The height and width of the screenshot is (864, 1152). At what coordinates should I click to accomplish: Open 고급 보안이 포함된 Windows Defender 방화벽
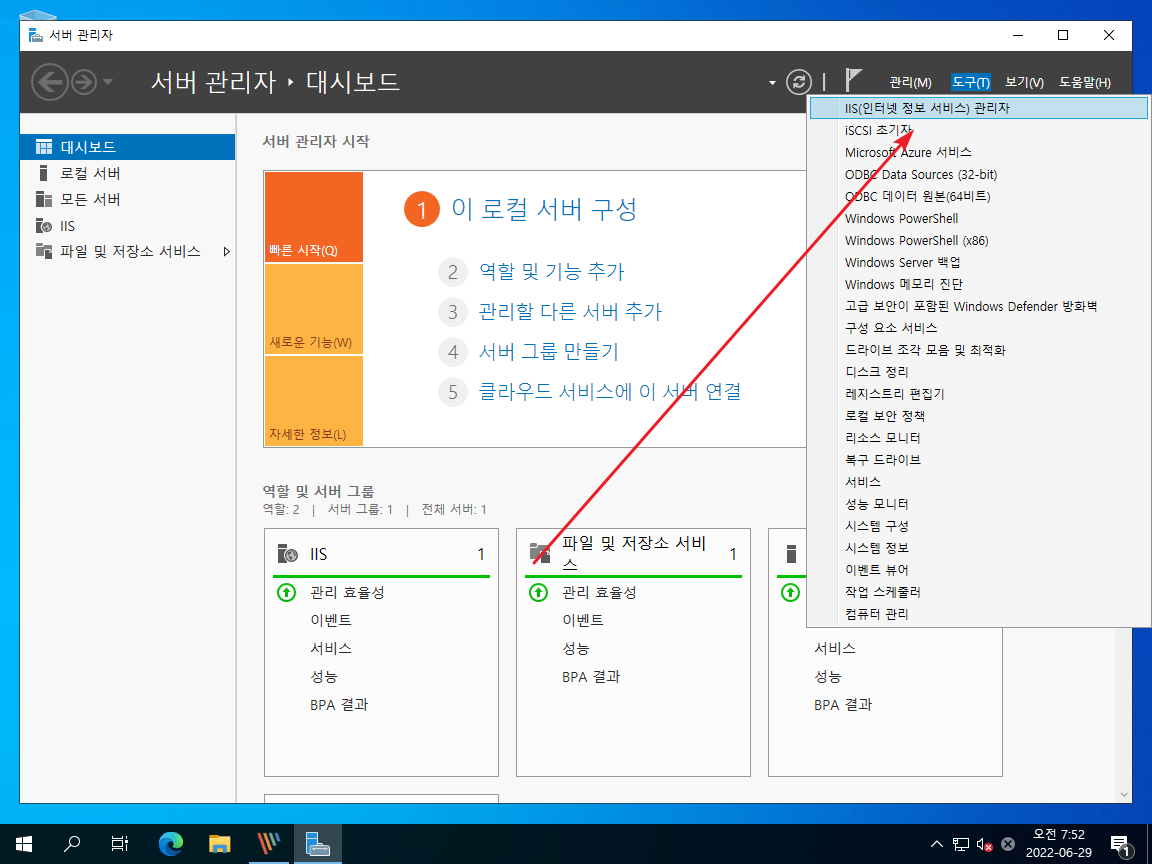[979, 306]
